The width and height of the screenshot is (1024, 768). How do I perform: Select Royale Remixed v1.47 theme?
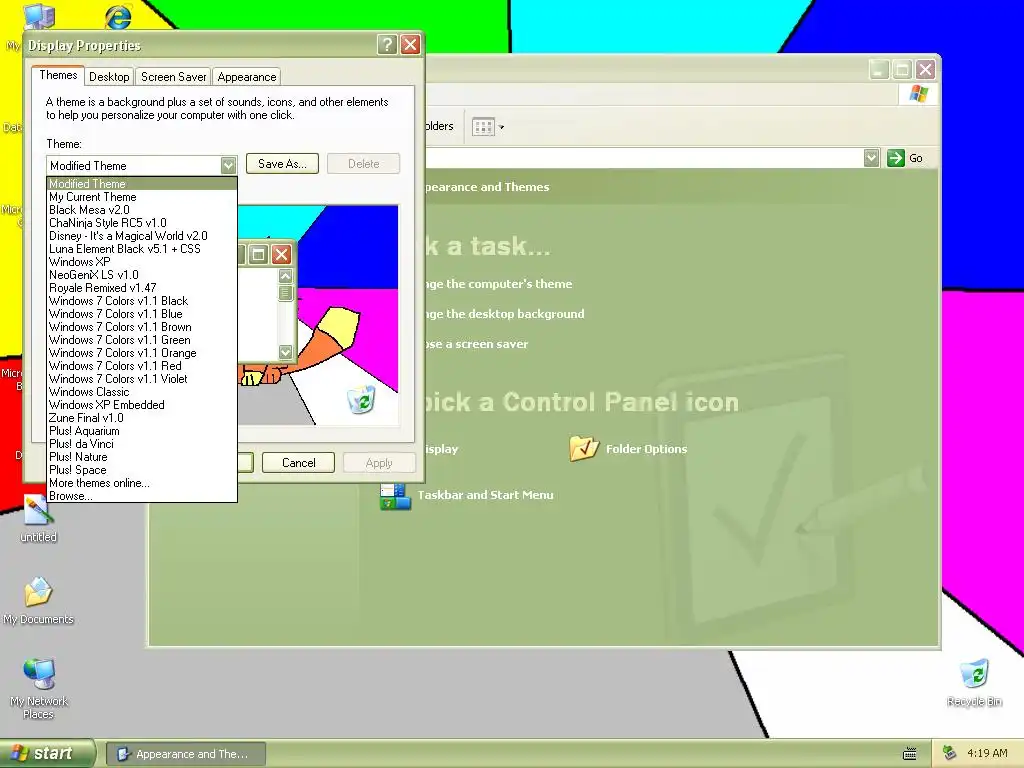tap(142, 288)
